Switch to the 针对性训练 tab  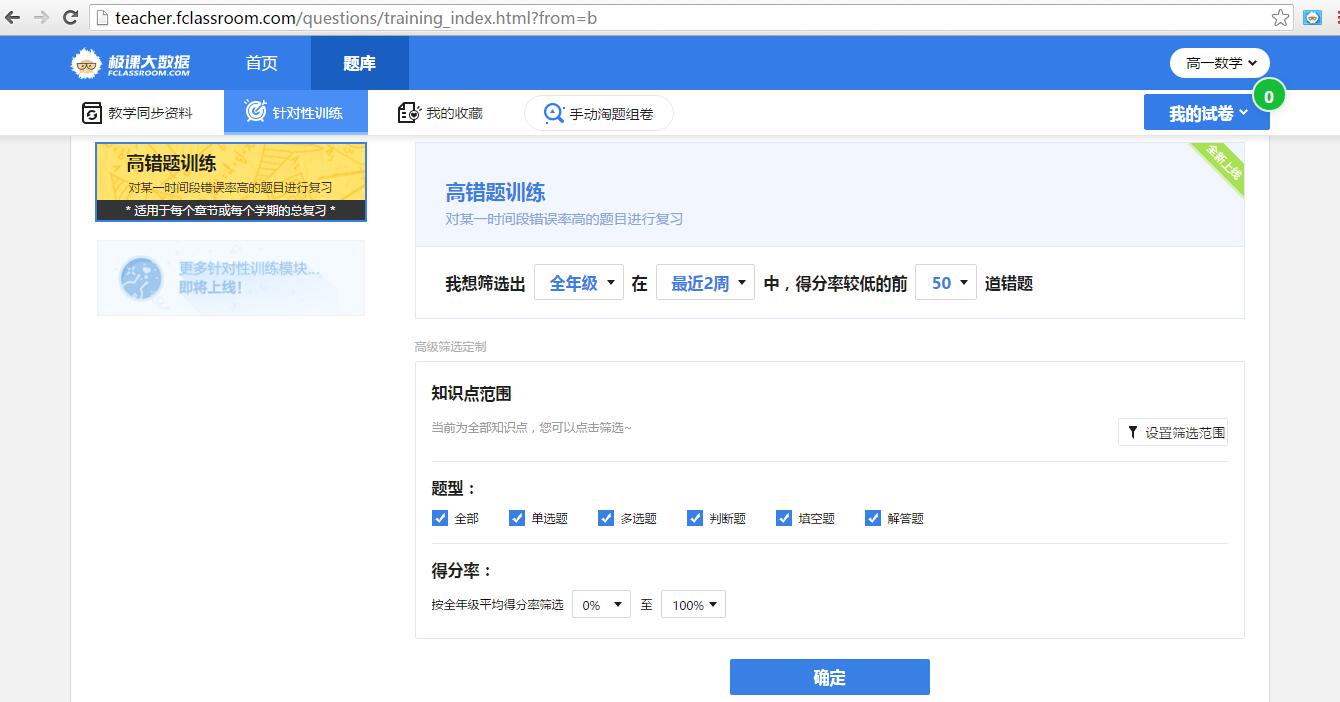coord(296,112)
